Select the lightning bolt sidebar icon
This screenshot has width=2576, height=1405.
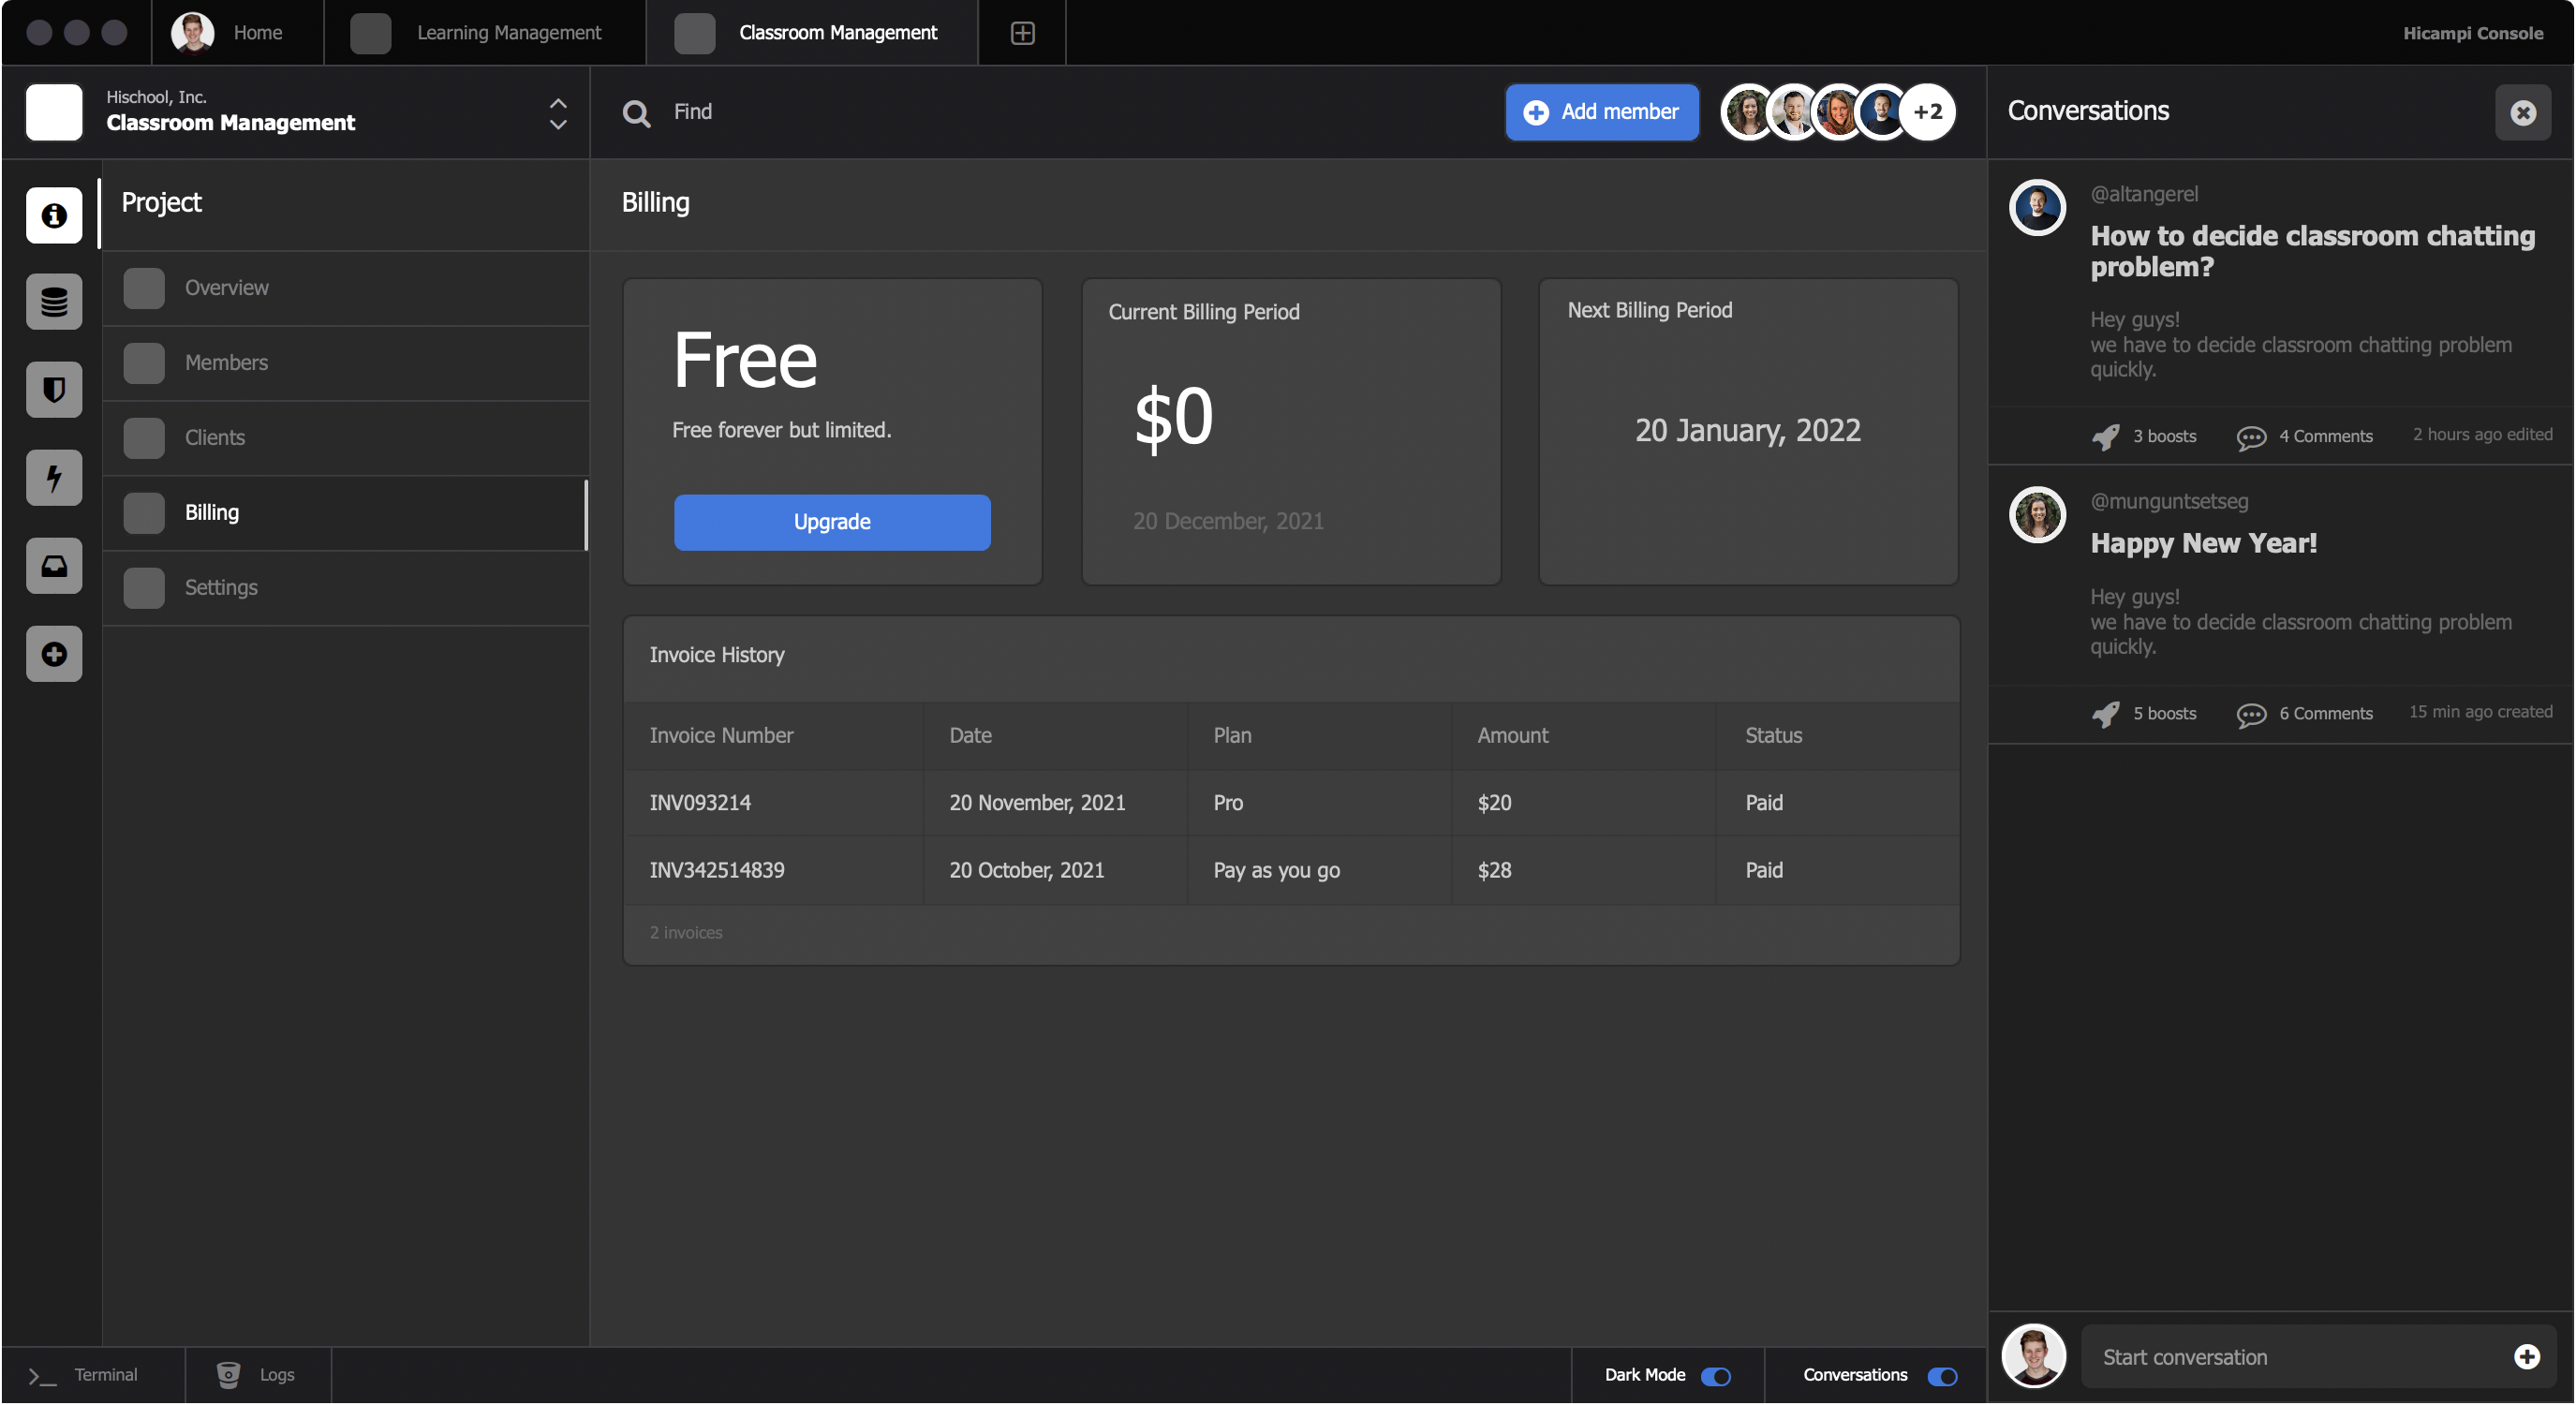54,477
